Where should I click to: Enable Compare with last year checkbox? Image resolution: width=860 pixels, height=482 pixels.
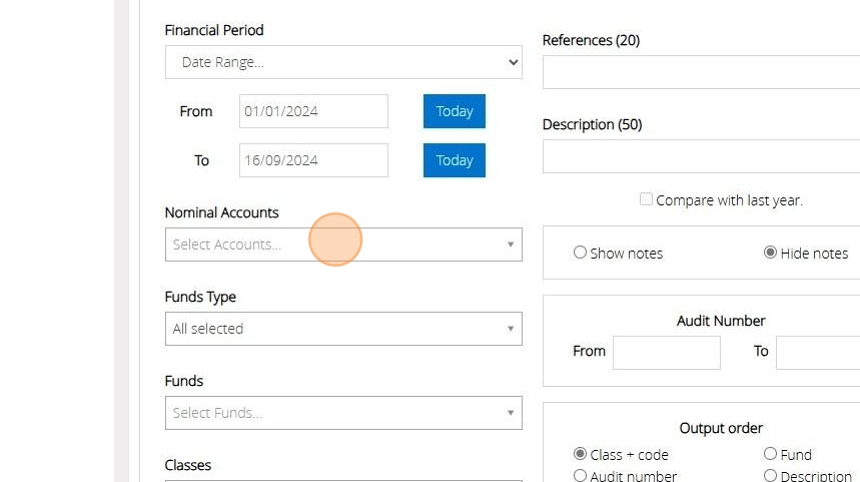coord(646,199)
